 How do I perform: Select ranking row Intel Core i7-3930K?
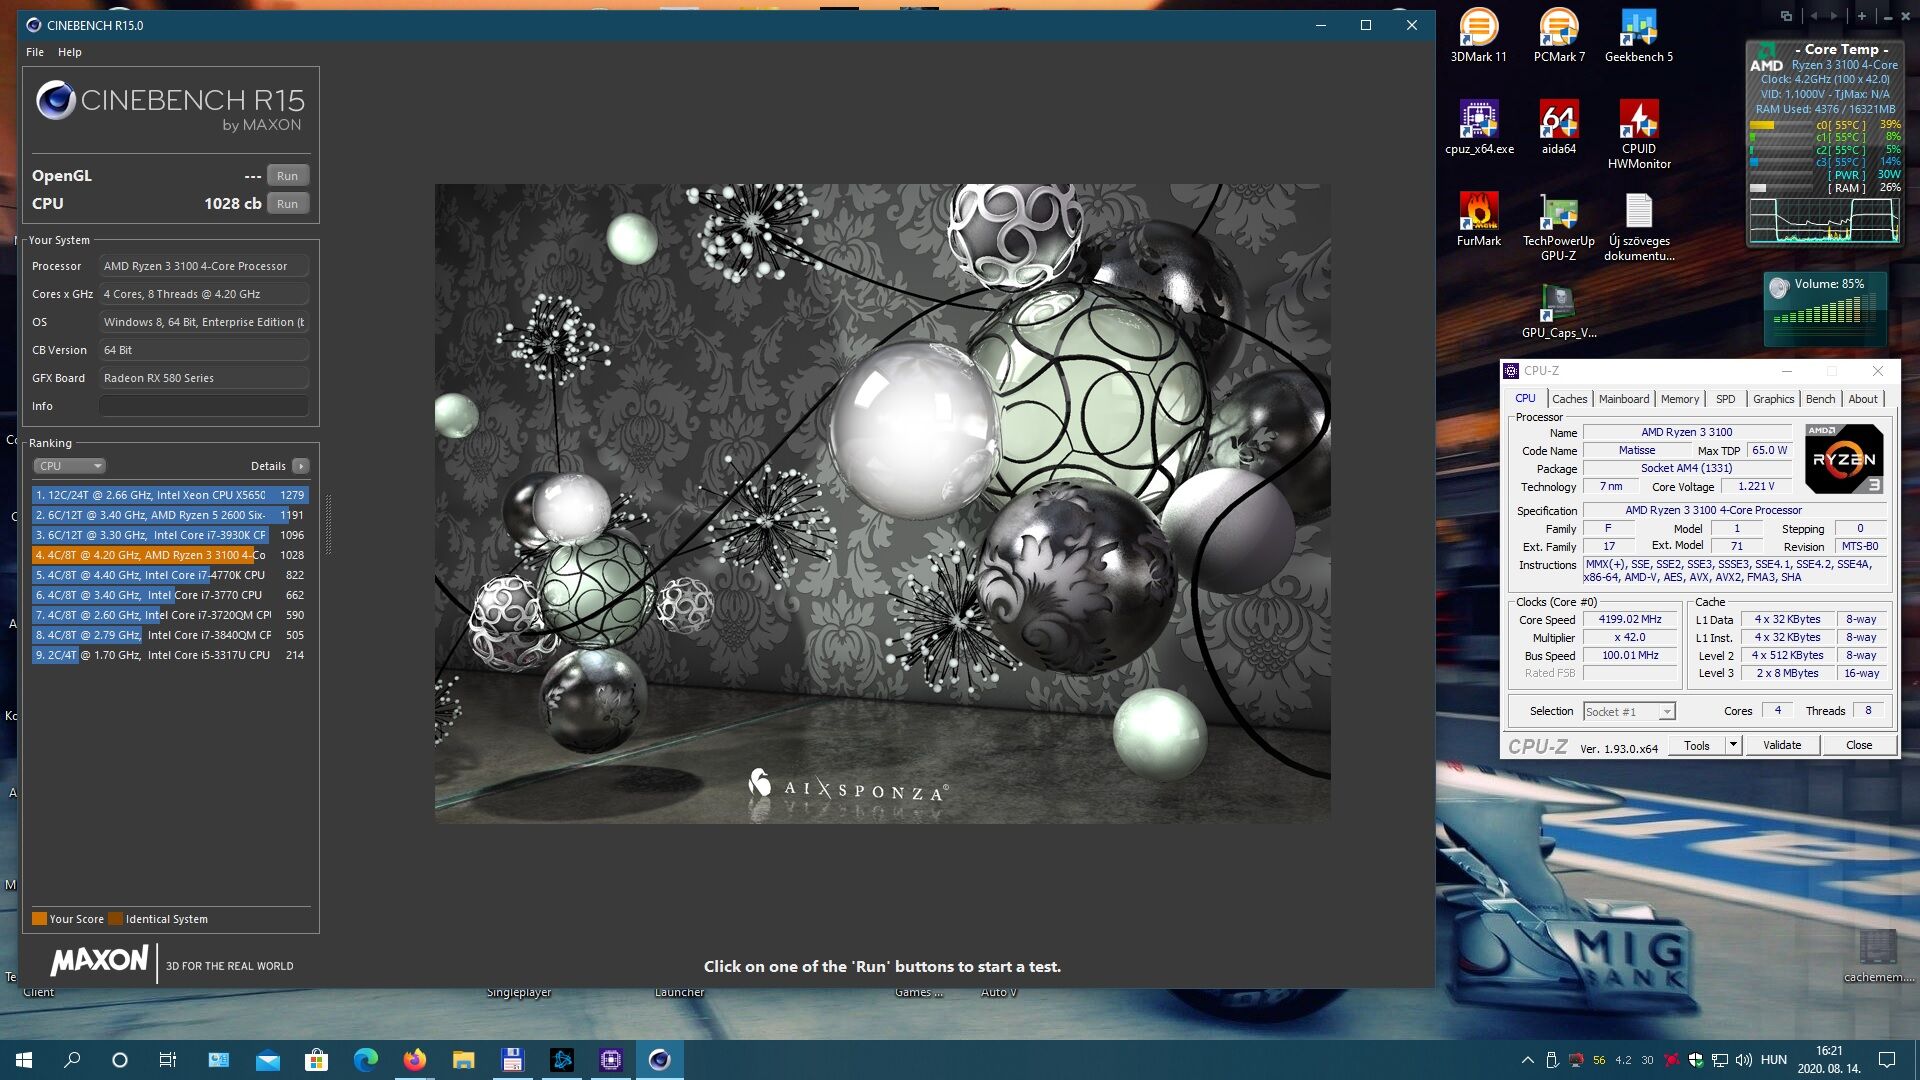(x=170, y=535)
